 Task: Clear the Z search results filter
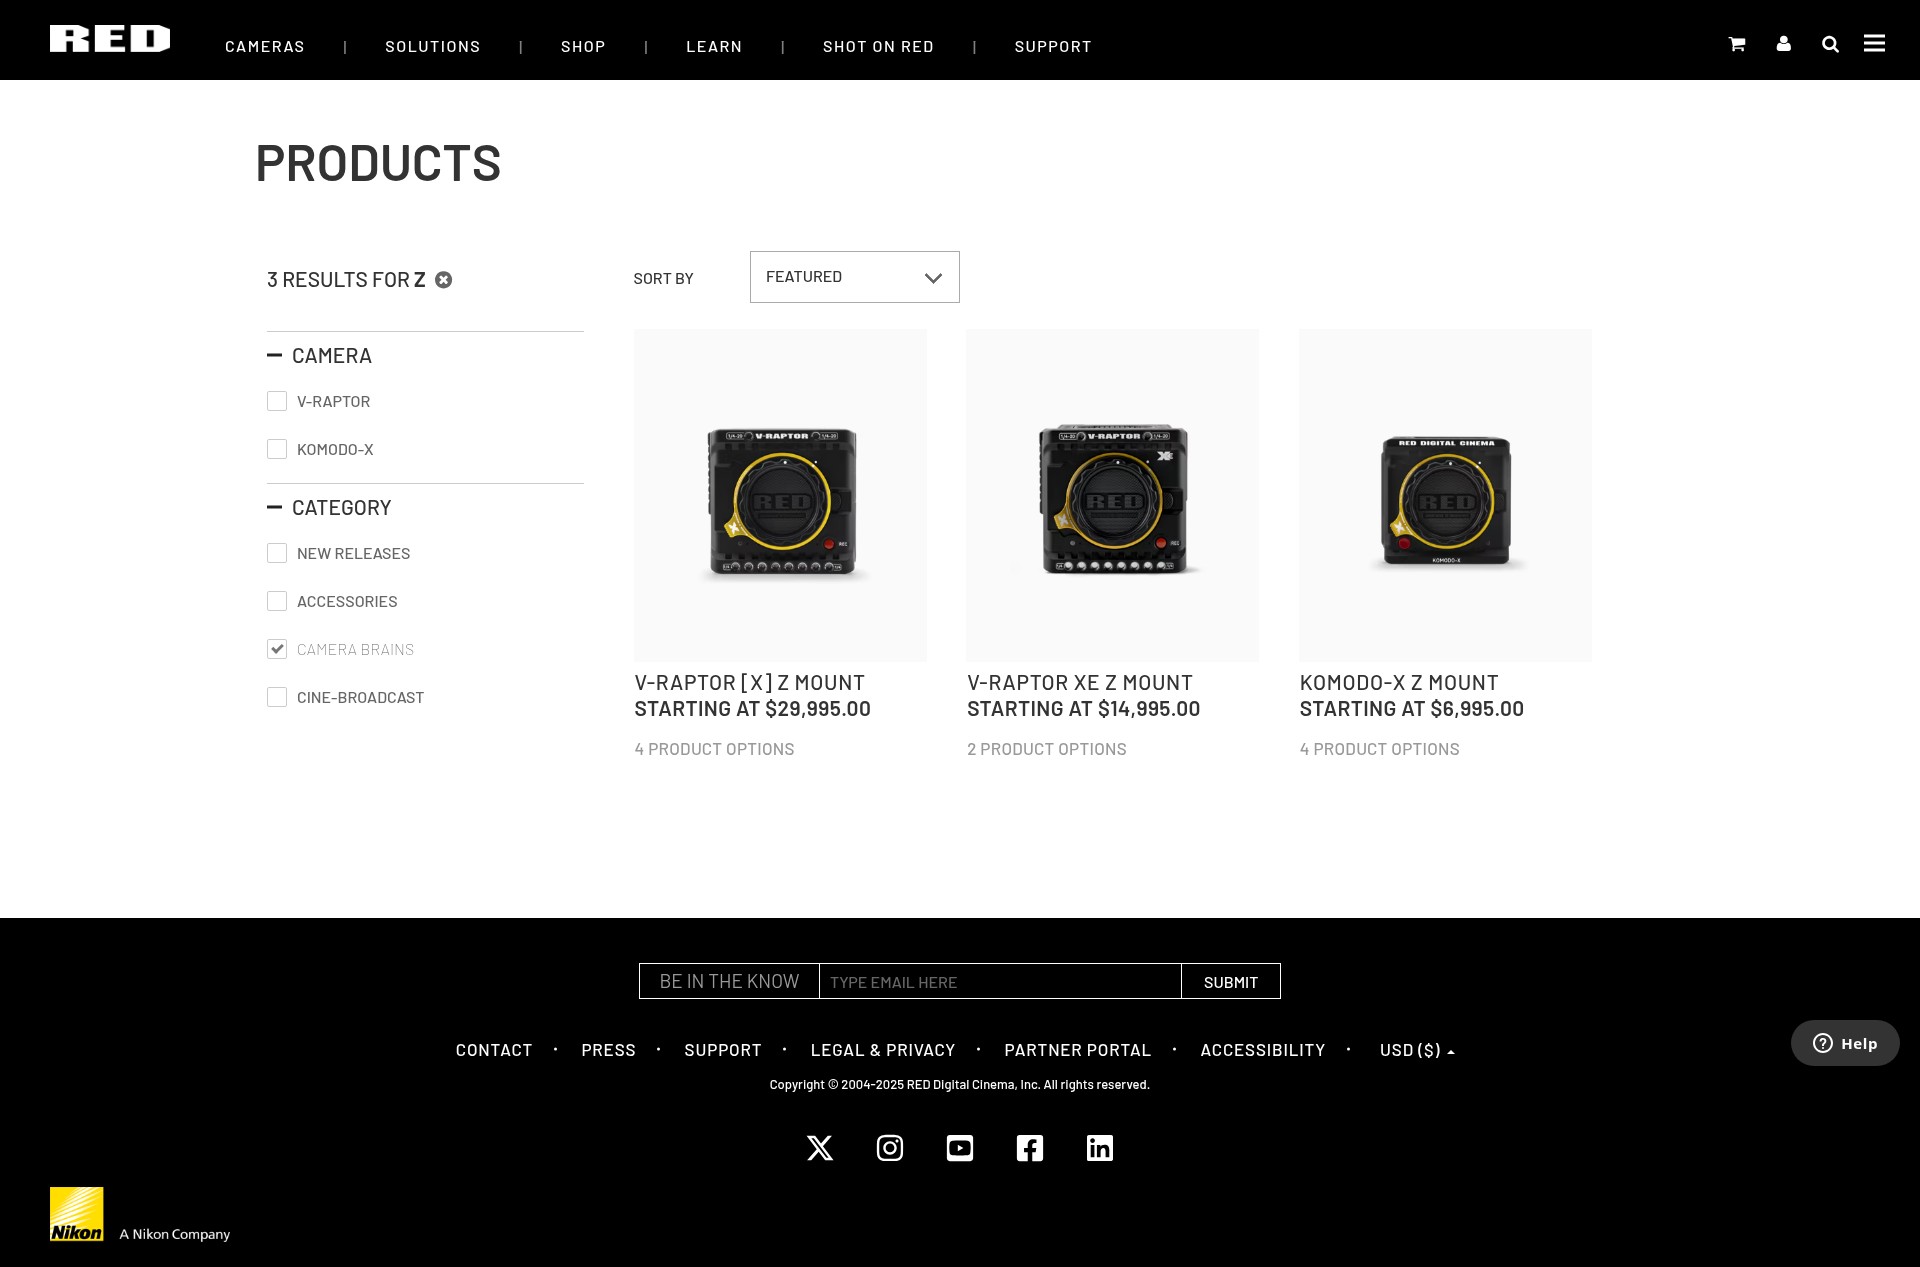[x=444, y=280]
